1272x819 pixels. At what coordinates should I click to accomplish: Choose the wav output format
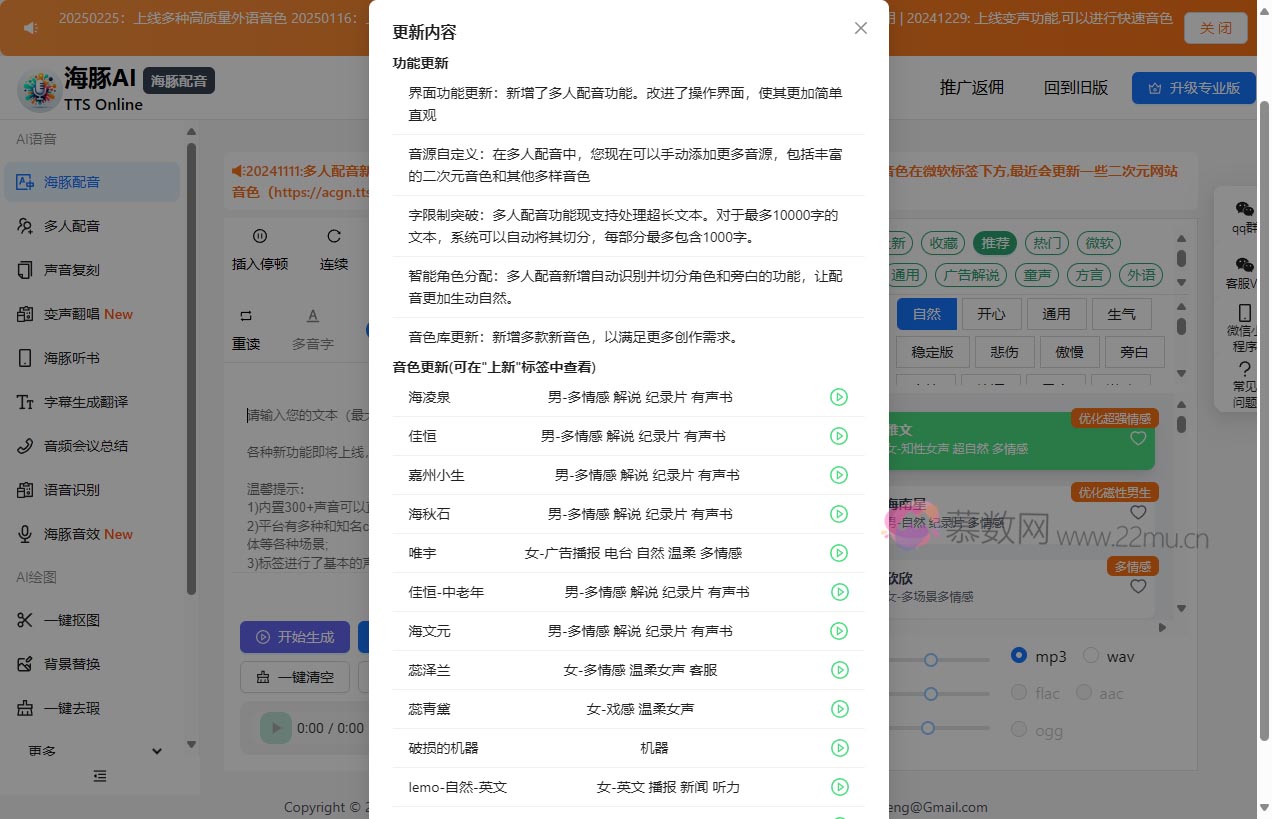tap(1090, 656)
